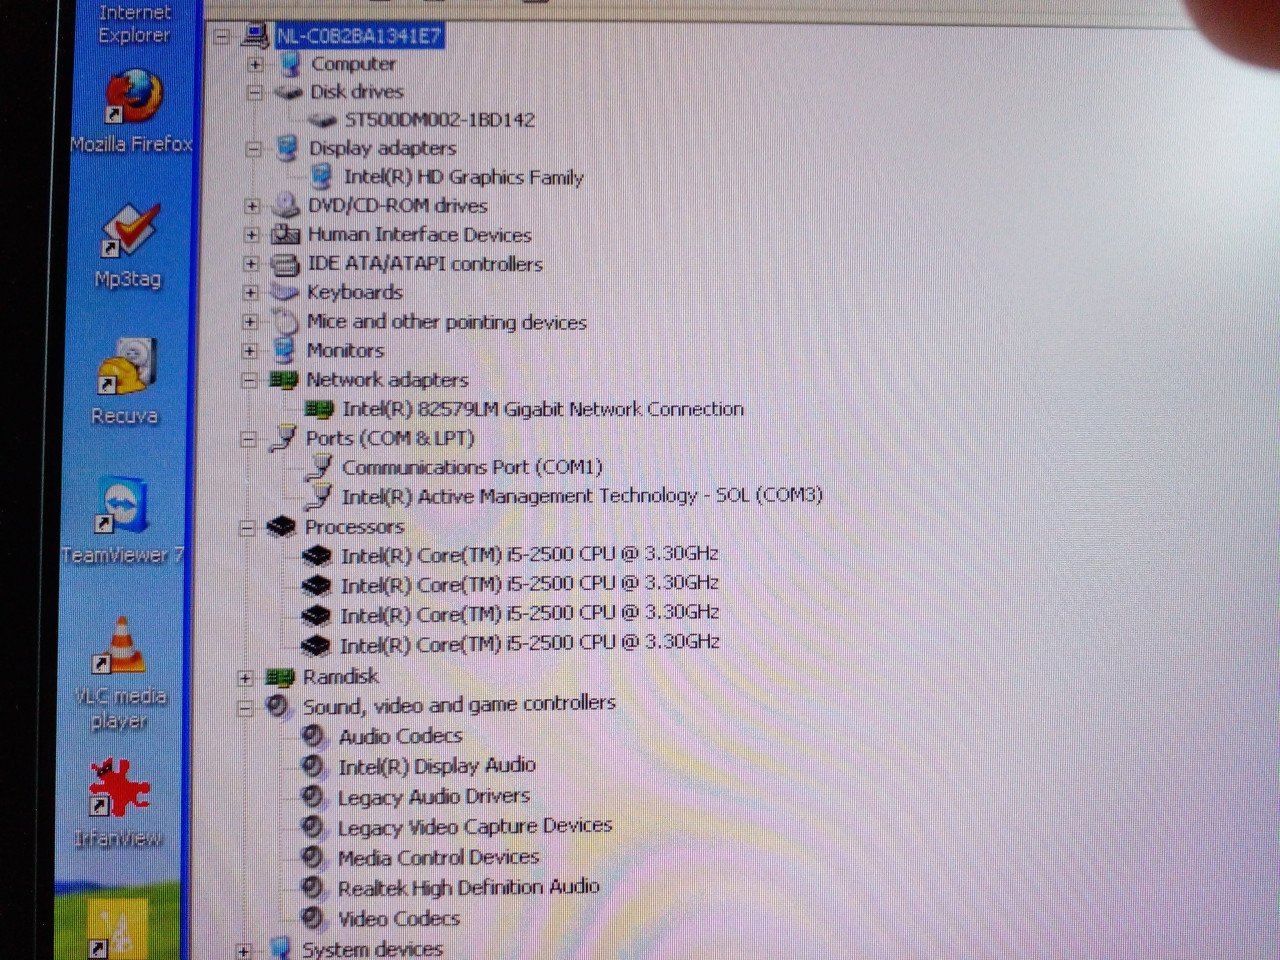Select the Internet Explorer desktop label
1280x960 pixels.
(x=134, y=23)
